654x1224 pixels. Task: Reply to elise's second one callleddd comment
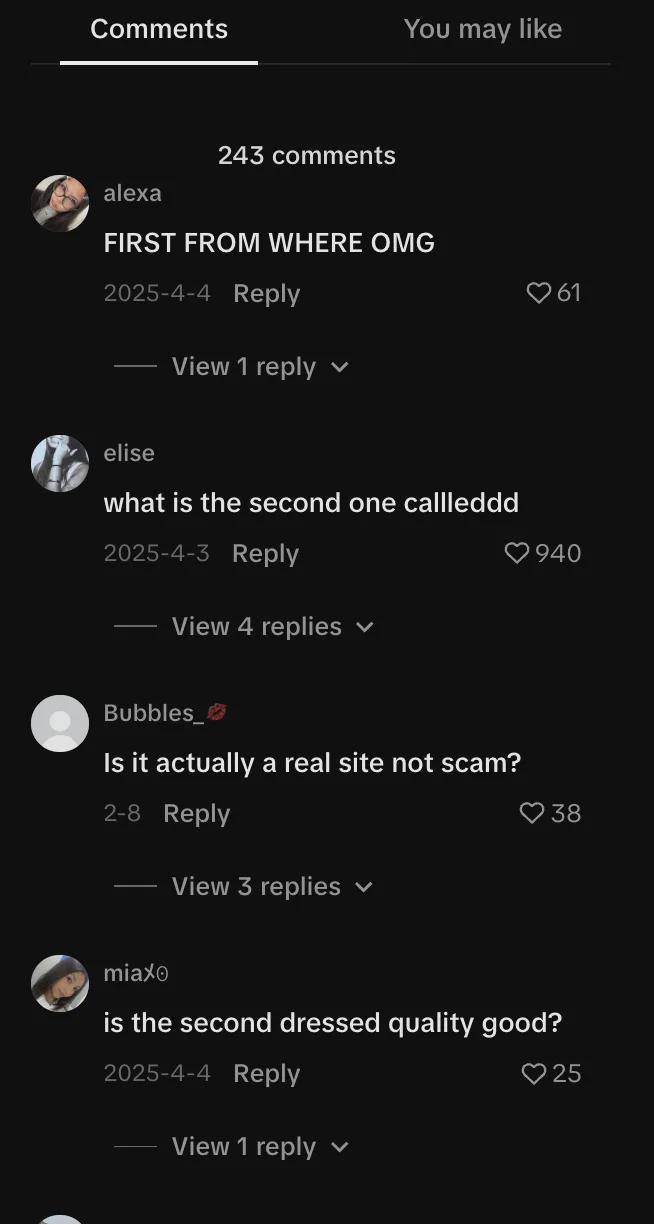coord(266,554)
